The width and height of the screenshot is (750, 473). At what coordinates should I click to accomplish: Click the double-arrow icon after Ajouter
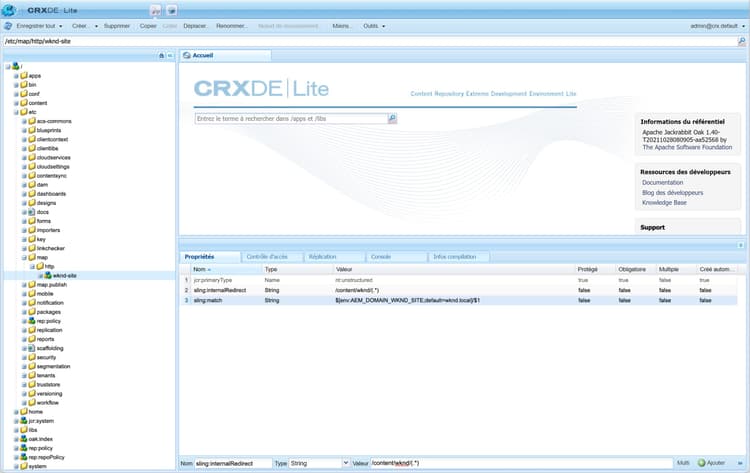(x=740, y=463)
